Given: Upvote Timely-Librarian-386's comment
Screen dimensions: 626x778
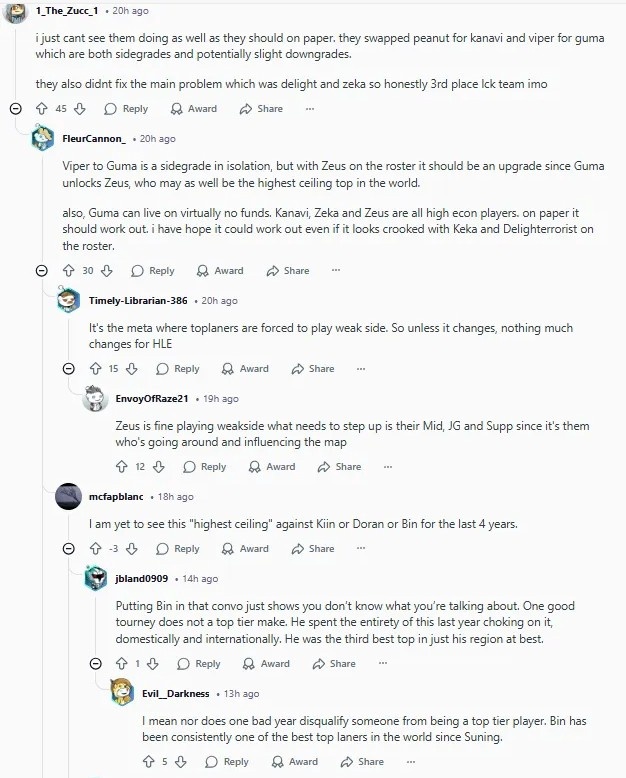Looking at the screenshot, I should click(95, 369).
